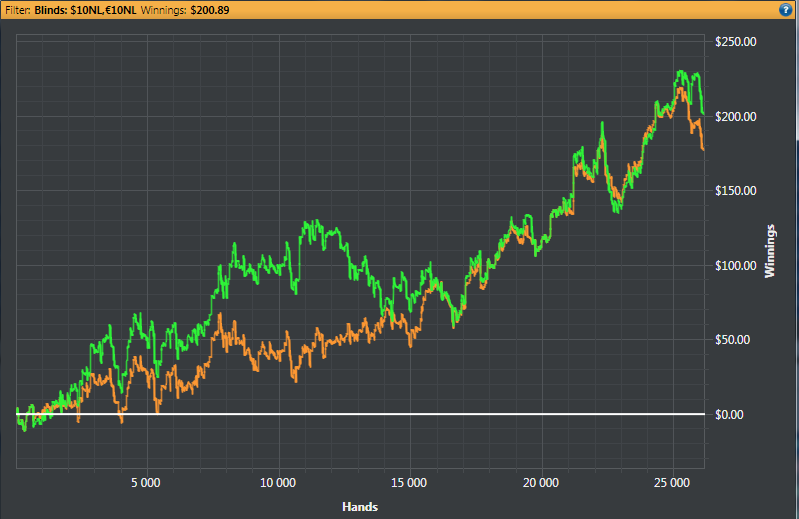Click the 10 000 hands axis label
The height and width of the screenshot is (519, 799).
pos(278,483)
